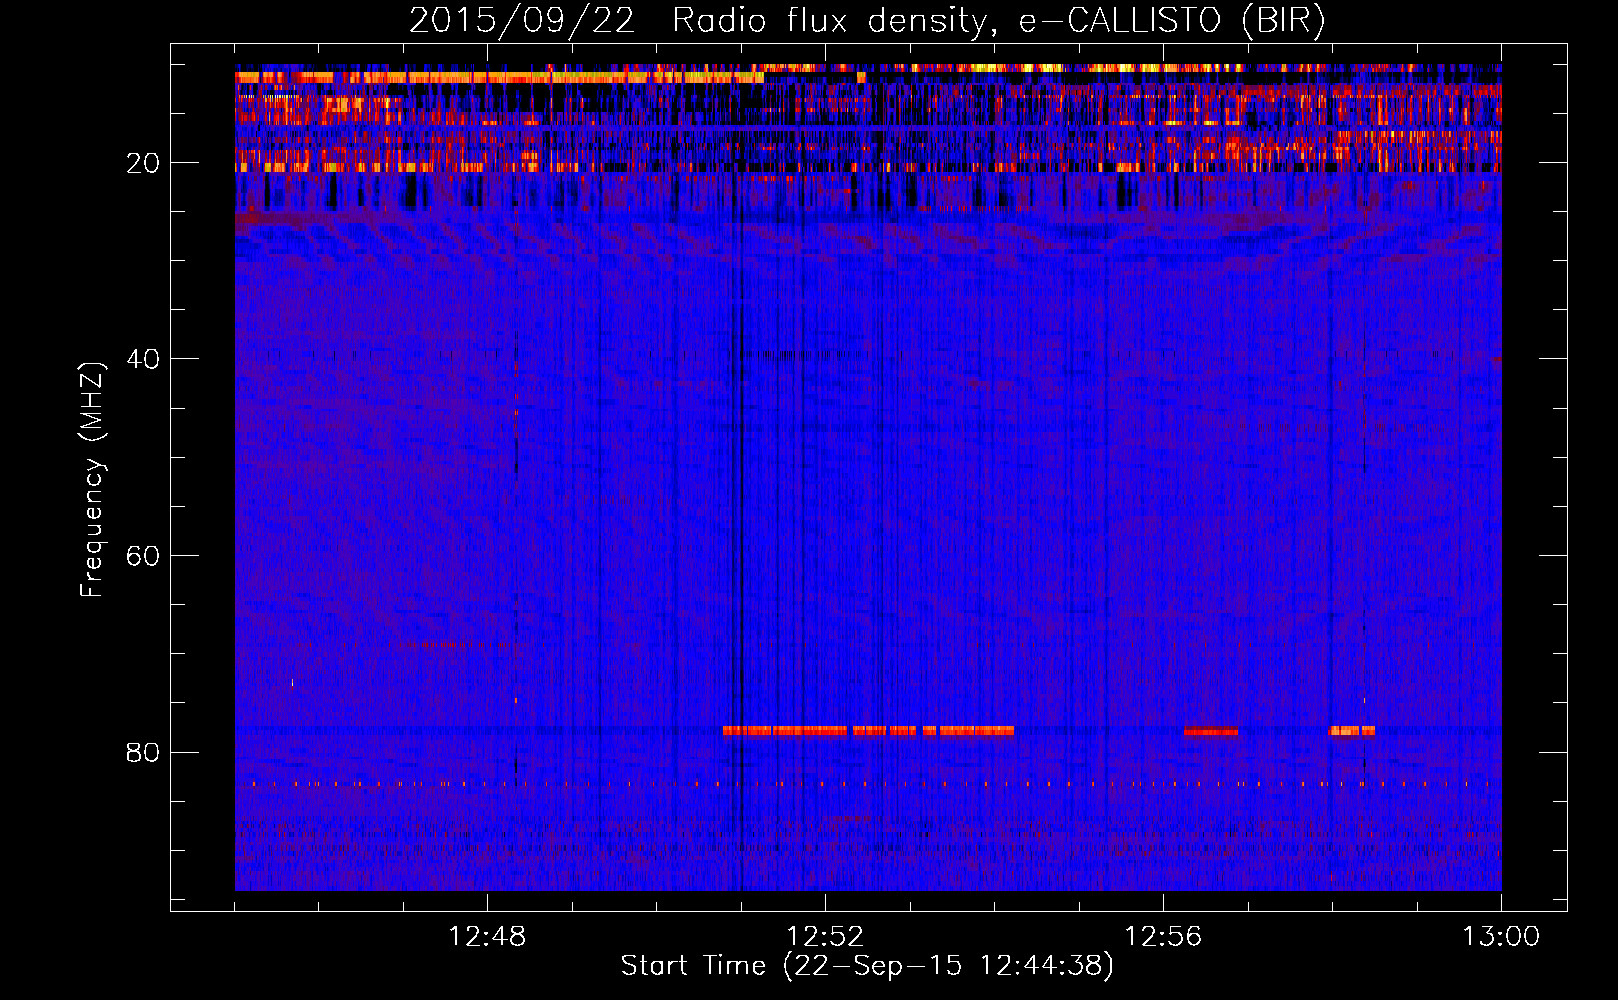The height and width of the screenshot is (1000, 1618).
Task: Click the '12:48' time tick label
Action: coord(487,937)
